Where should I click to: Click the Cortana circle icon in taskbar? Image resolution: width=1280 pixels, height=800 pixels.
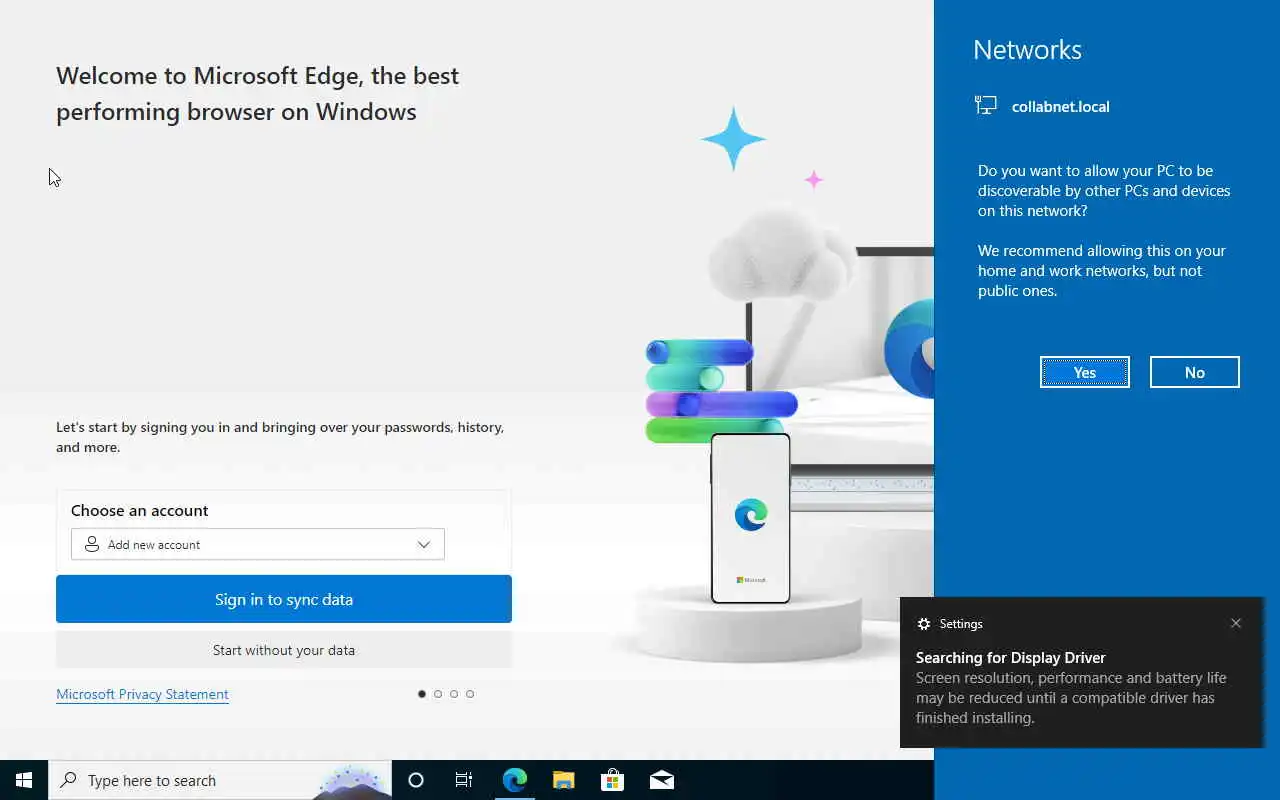pyautogui.click(x=416, y=780)
